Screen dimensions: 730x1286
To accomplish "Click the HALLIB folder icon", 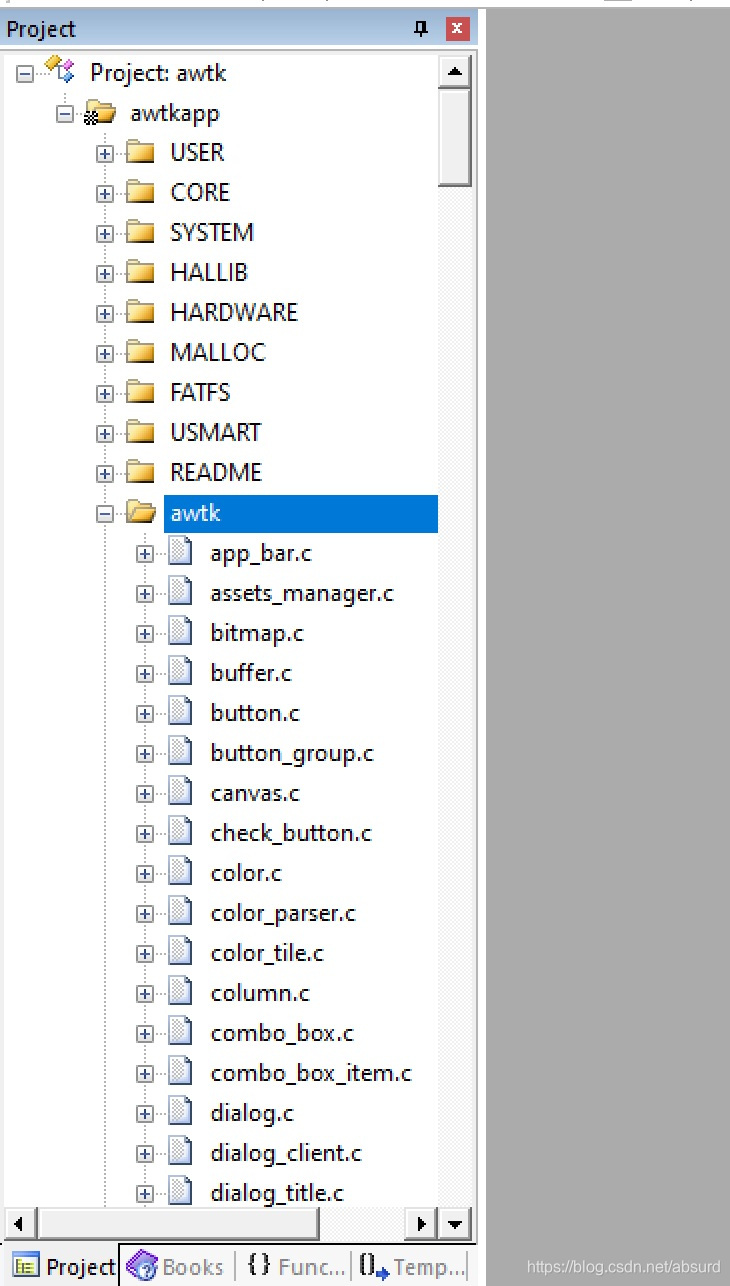I will (140, 272).
